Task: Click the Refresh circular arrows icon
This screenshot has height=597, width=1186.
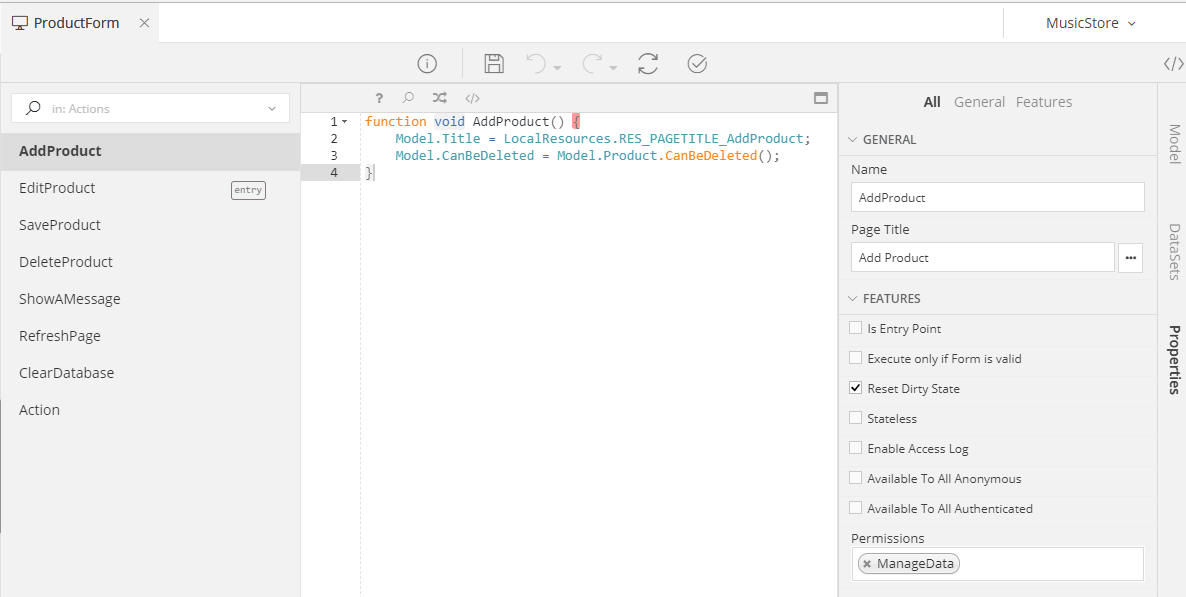Action: (648, 64)
